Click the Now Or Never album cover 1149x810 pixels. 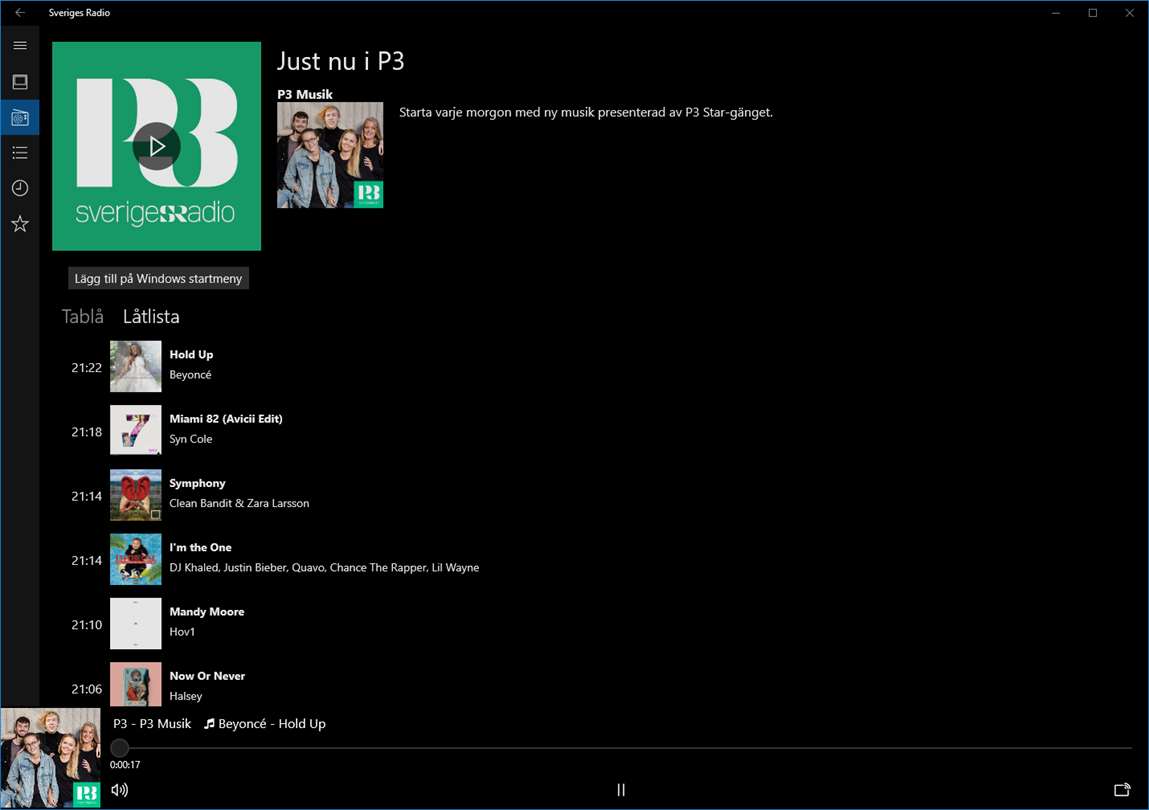136,684
